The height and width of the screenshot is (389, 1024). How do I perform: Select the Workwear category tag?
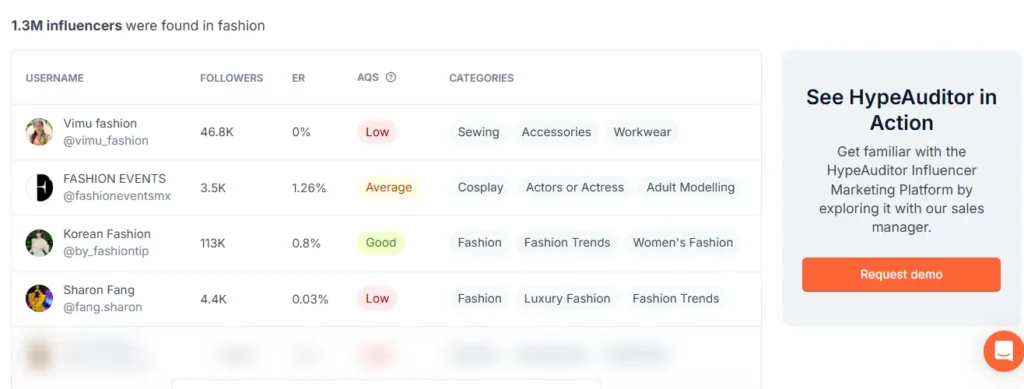coord(642,132)
